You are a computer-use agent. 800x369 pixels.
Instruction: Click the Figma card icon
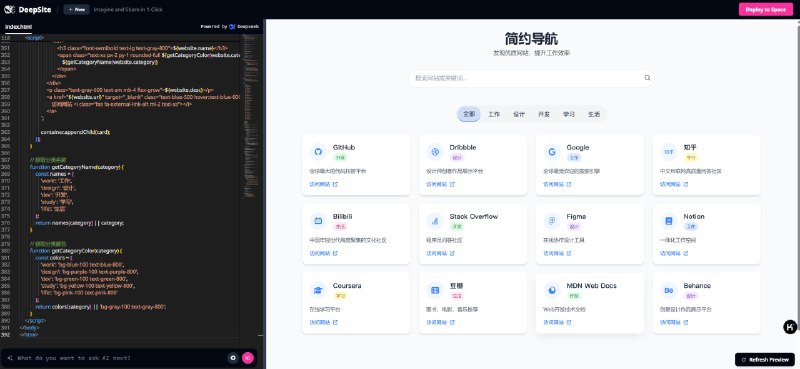[x=552, y=221]
